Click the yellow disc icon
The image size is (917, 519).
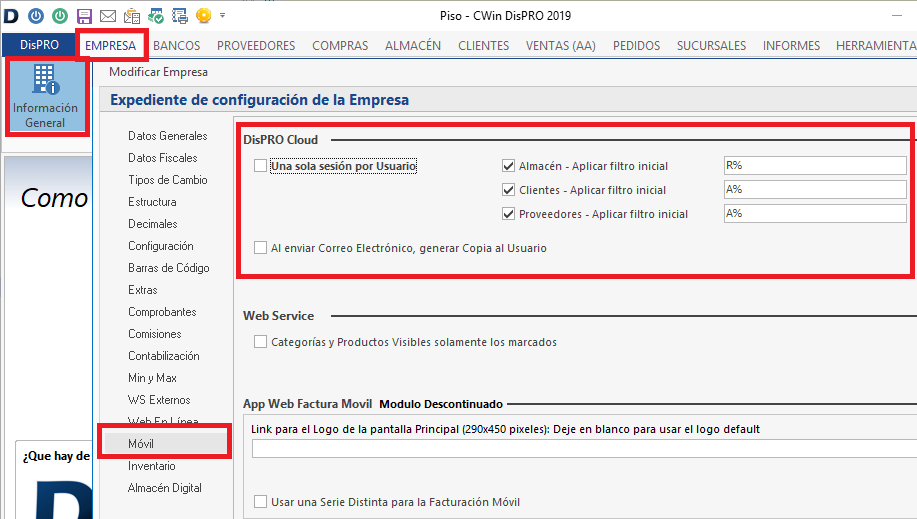pos(203,16)
